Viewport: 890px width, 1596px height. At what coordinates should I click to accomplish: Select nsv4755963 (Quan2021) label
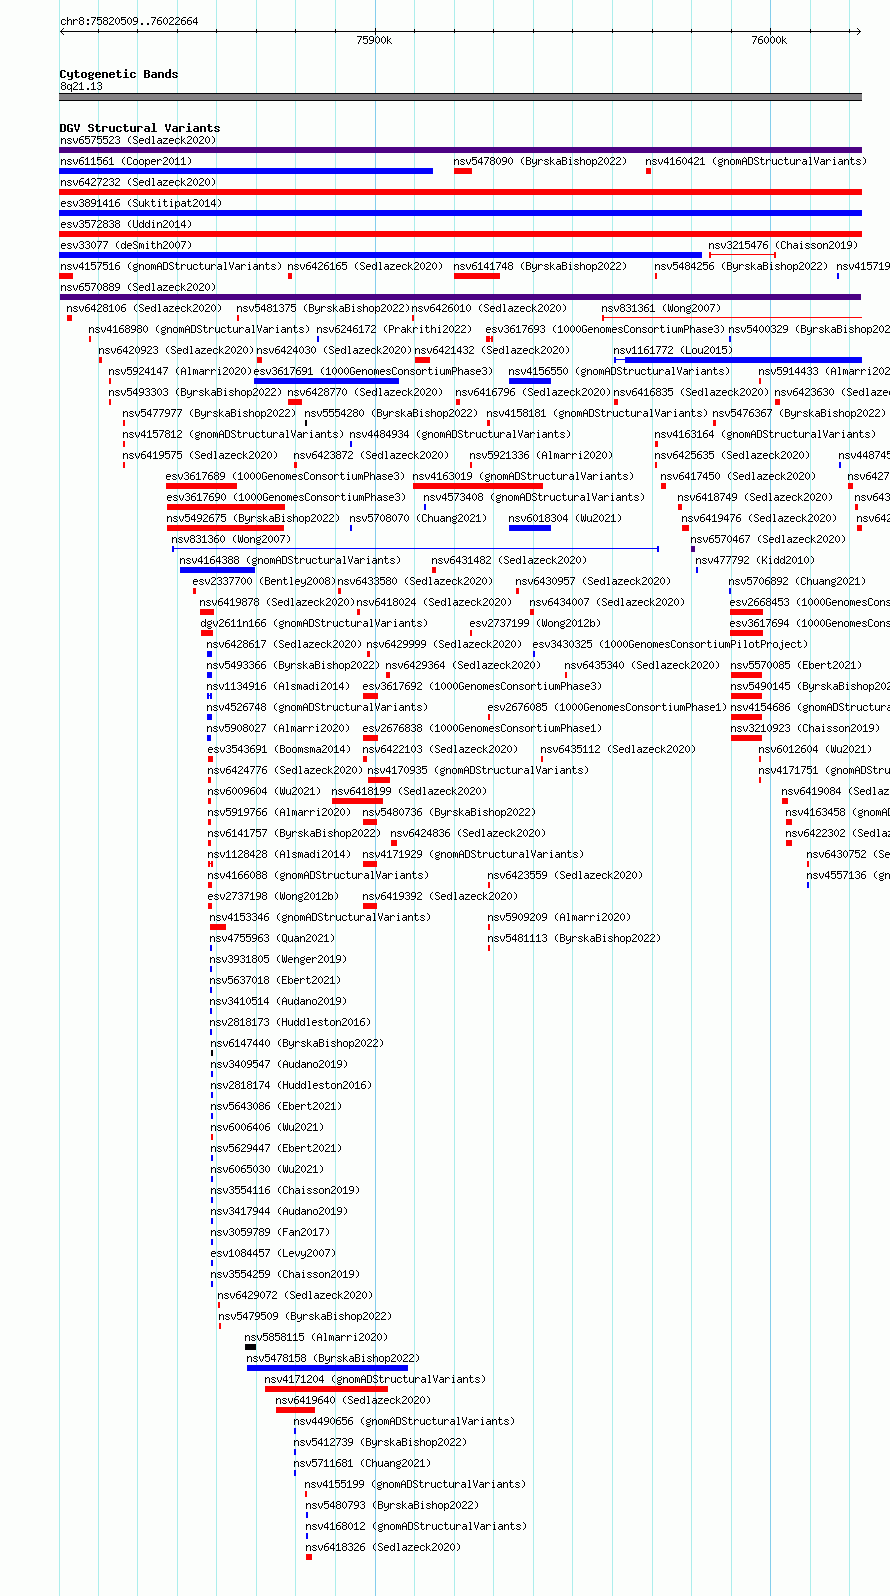pyautogui.click(x=273, y=938)
